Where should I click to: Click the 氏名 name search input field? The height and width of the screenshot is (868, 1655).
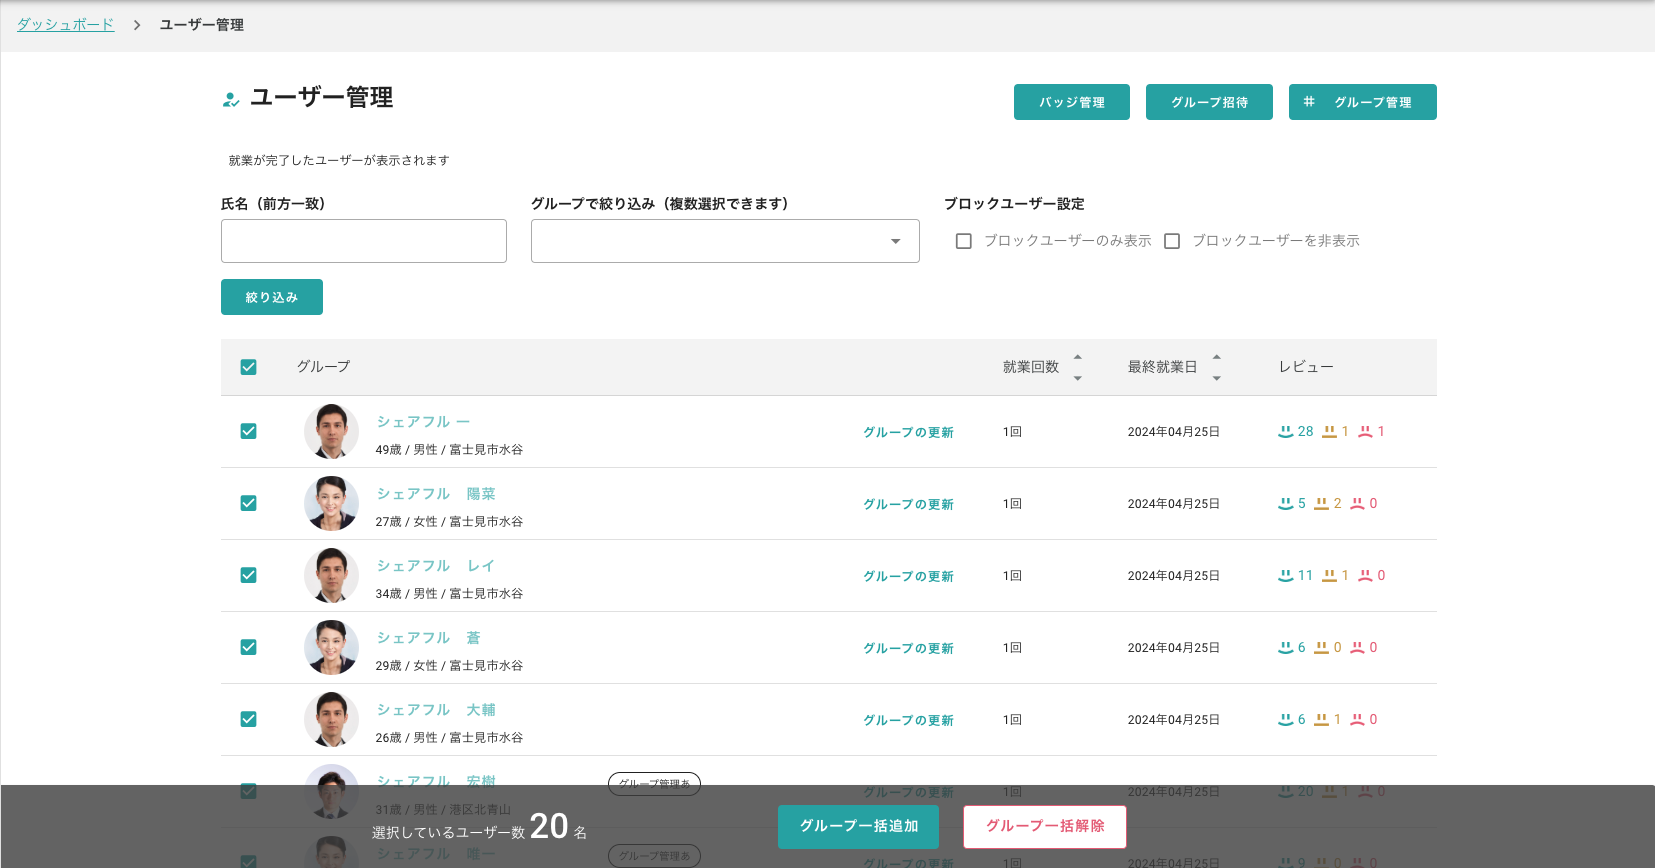(x=364, y=241)
